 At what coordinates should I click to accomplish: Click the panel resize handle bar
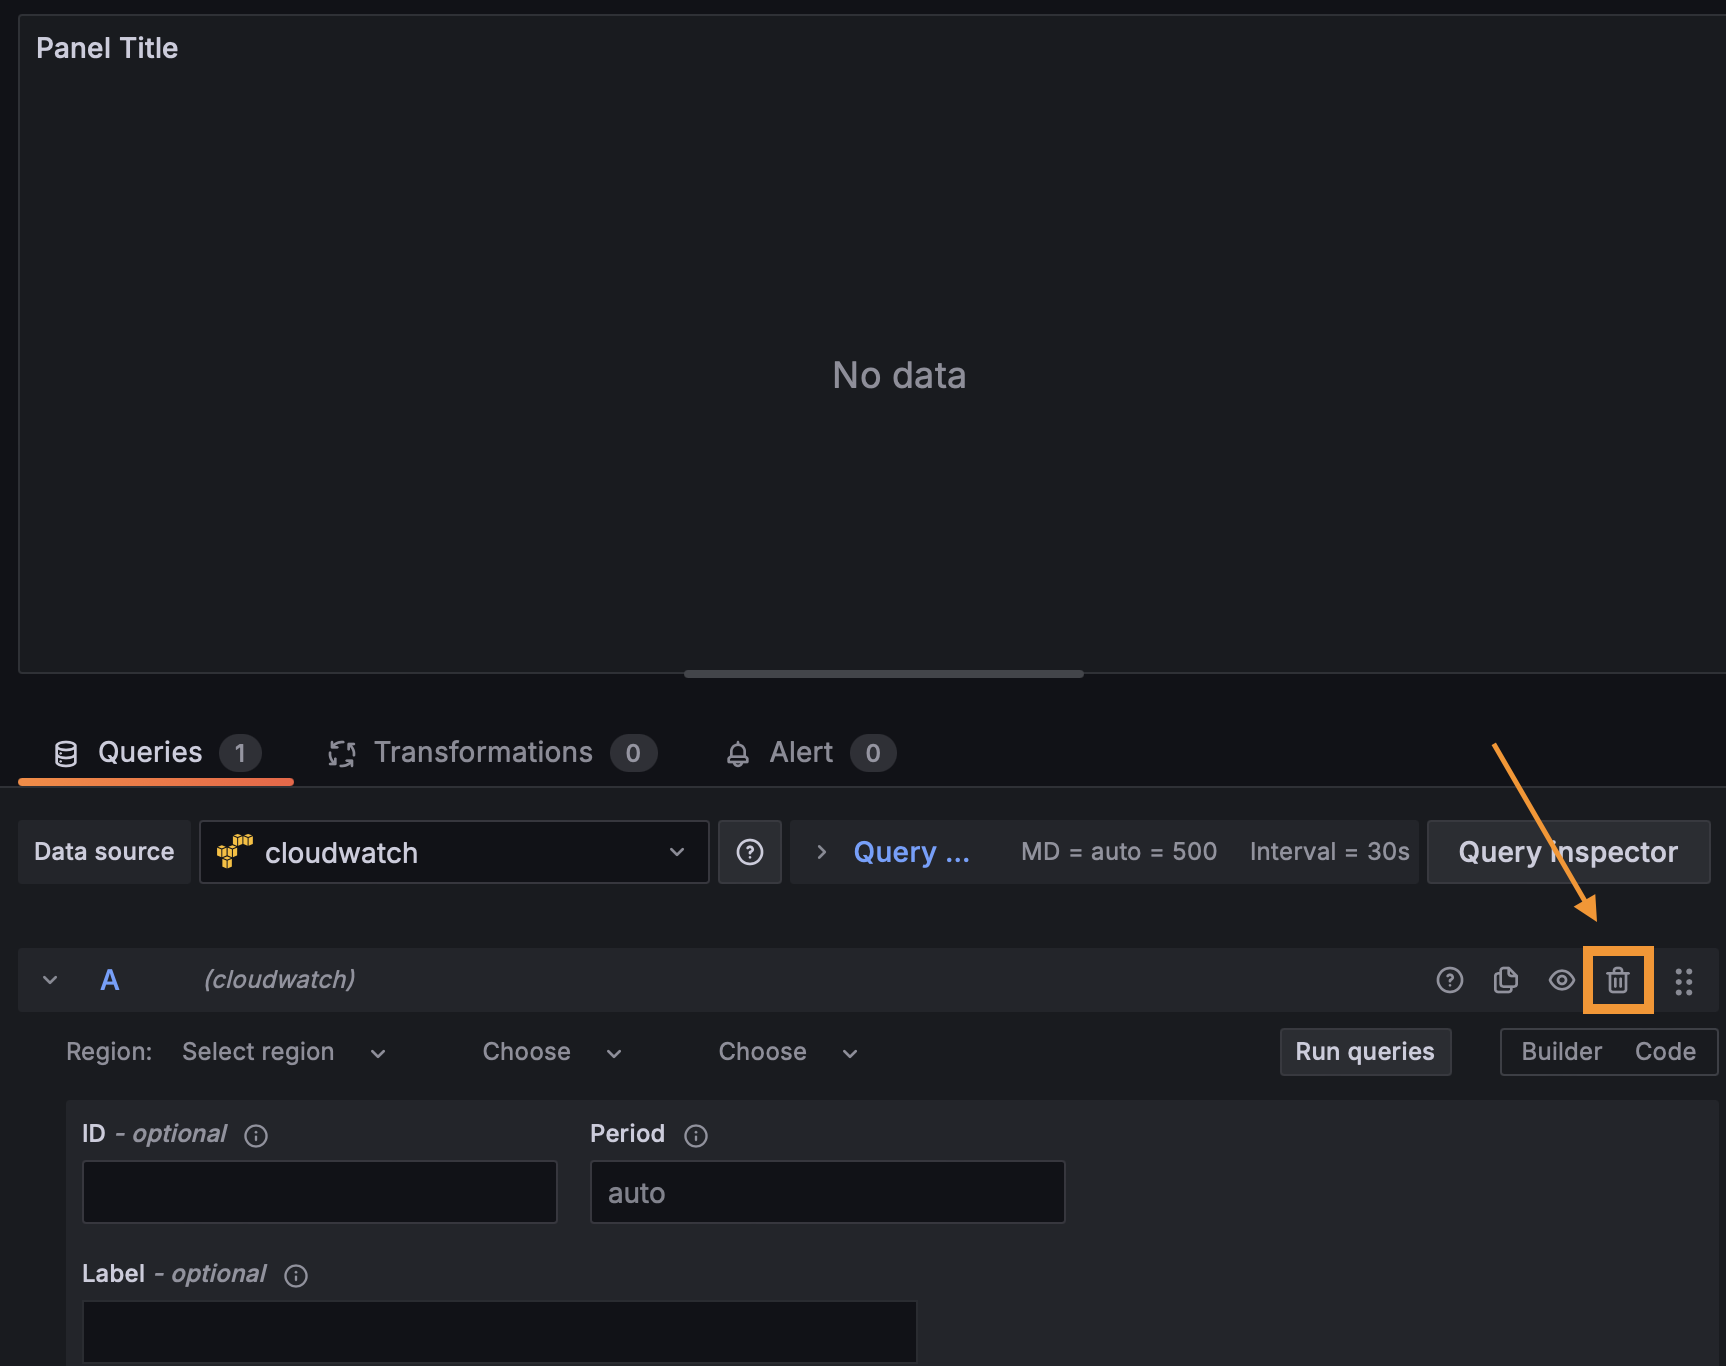pos(884,674)
